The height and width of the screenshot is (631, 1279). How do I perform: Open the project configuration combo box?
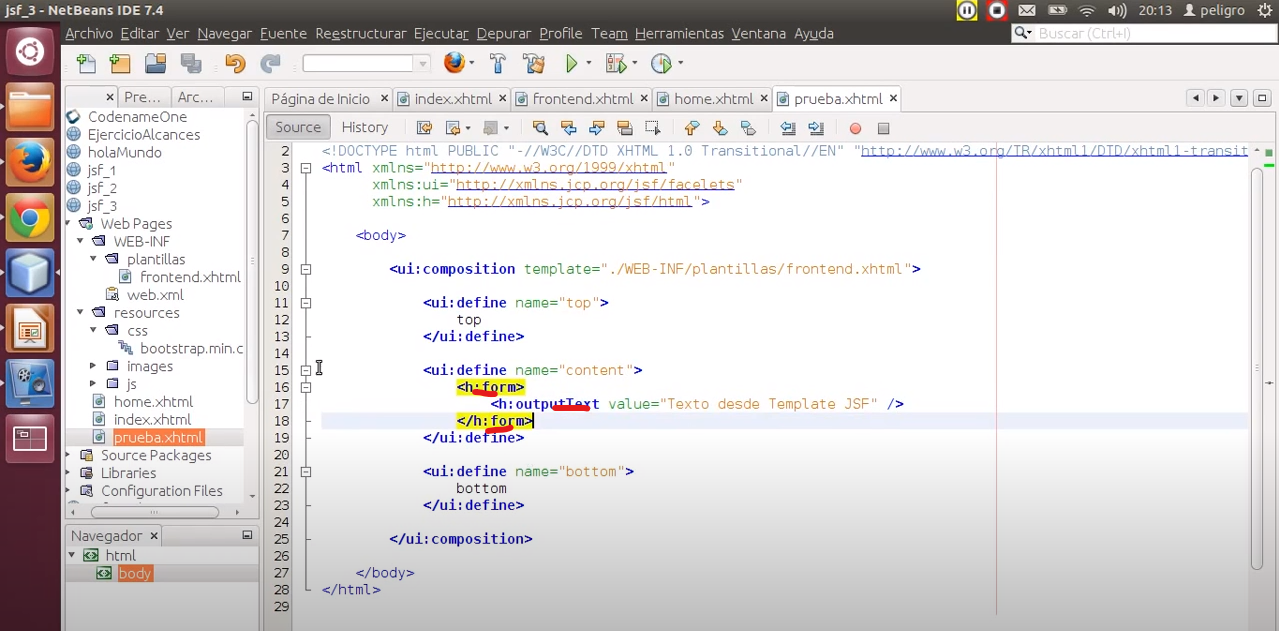tap(366, 64)
